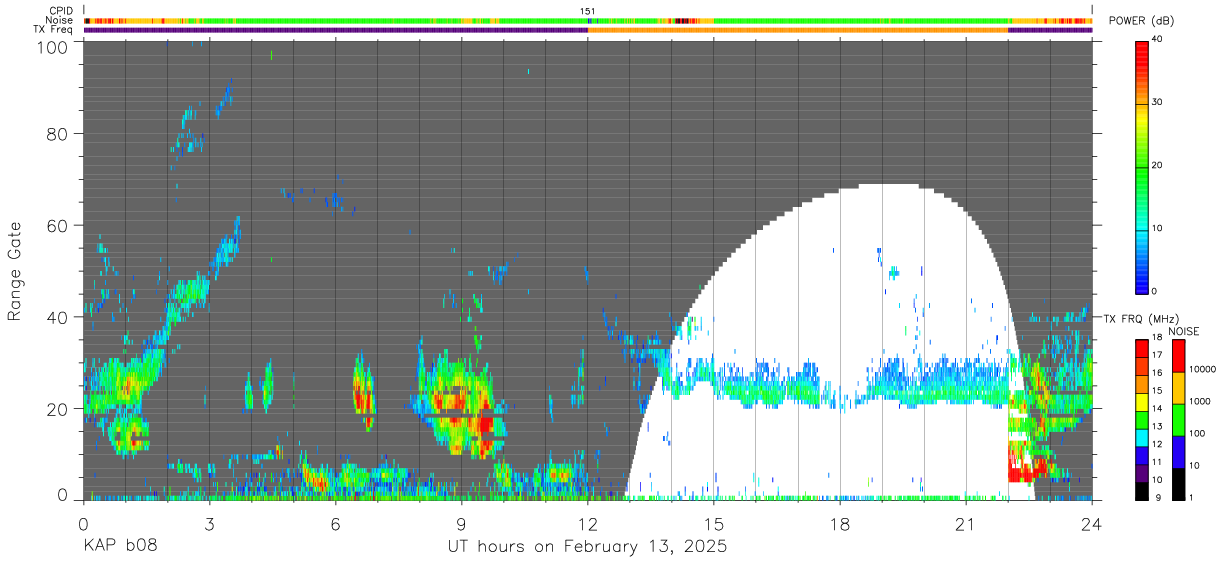This screenshot has width=1228, height=567.
Task: Click the 10000 noise legend label
Action: click(1203, 369)
